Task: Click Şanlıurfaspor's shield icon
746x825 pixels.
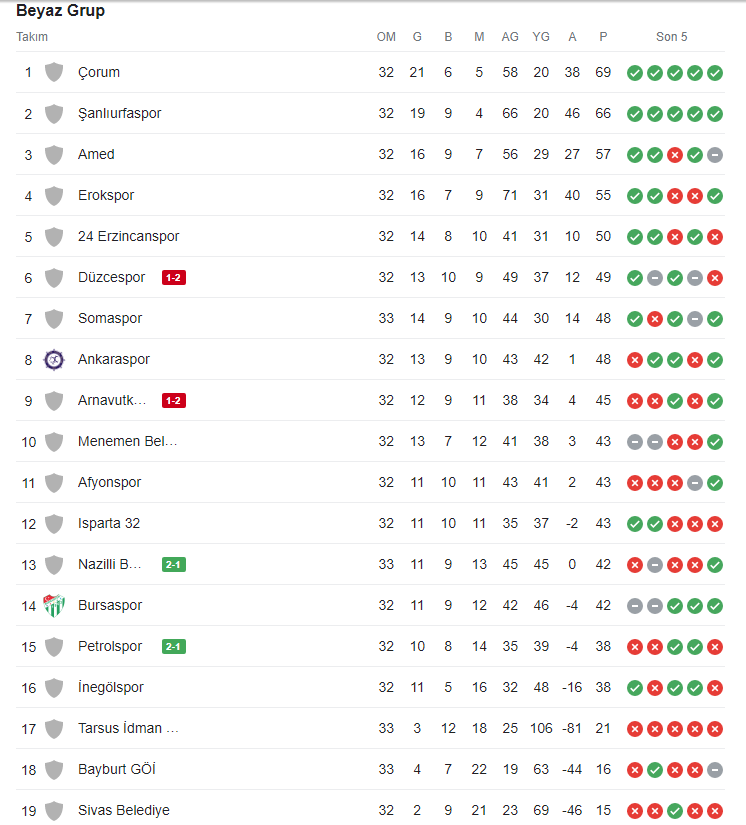Action: coord(54,114)
